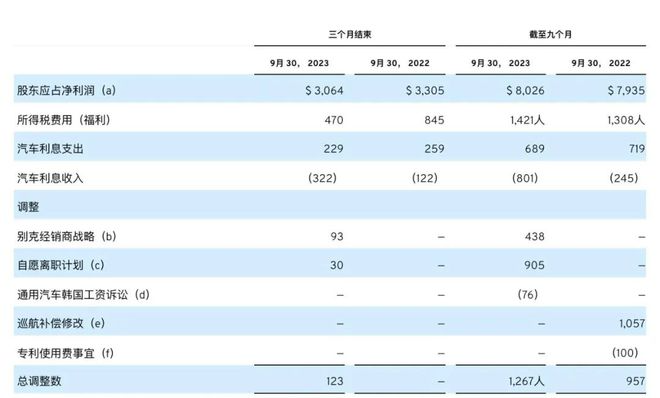Click the 截至九个月 column group header

pyautogui.click(x=551, y=34)
